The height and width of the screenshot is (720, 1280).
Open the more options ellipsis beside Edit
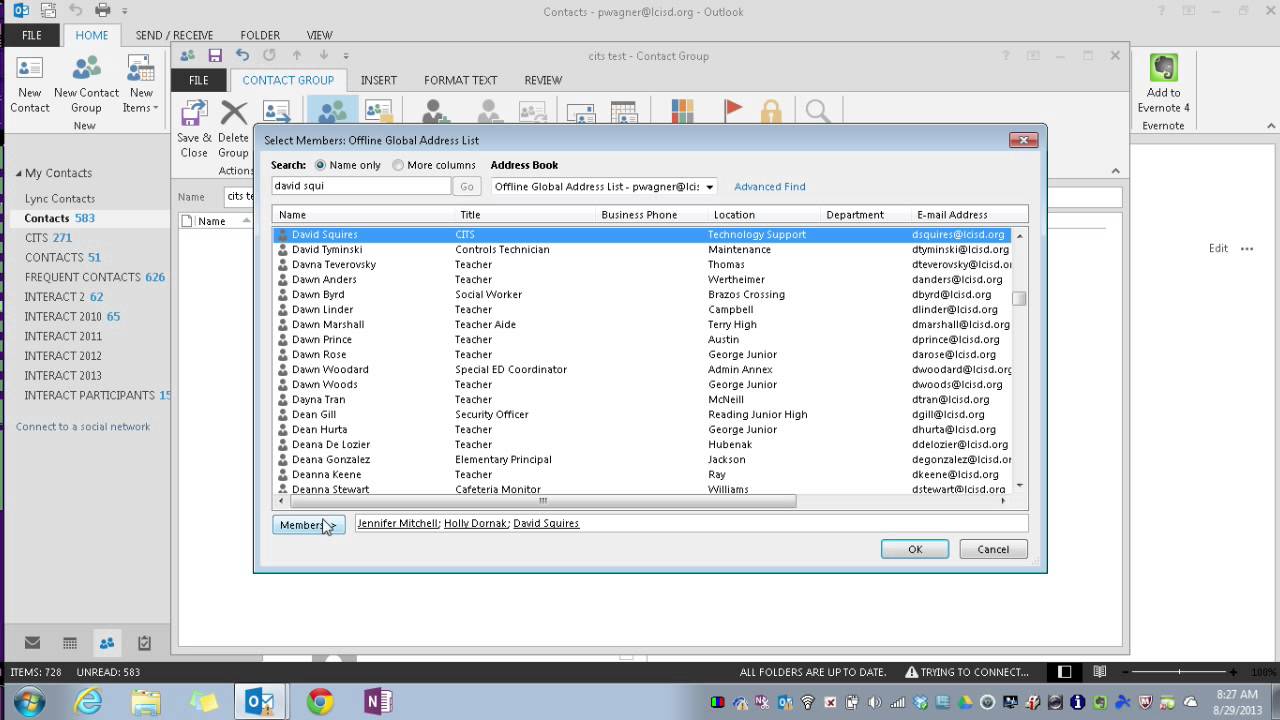1247,249
